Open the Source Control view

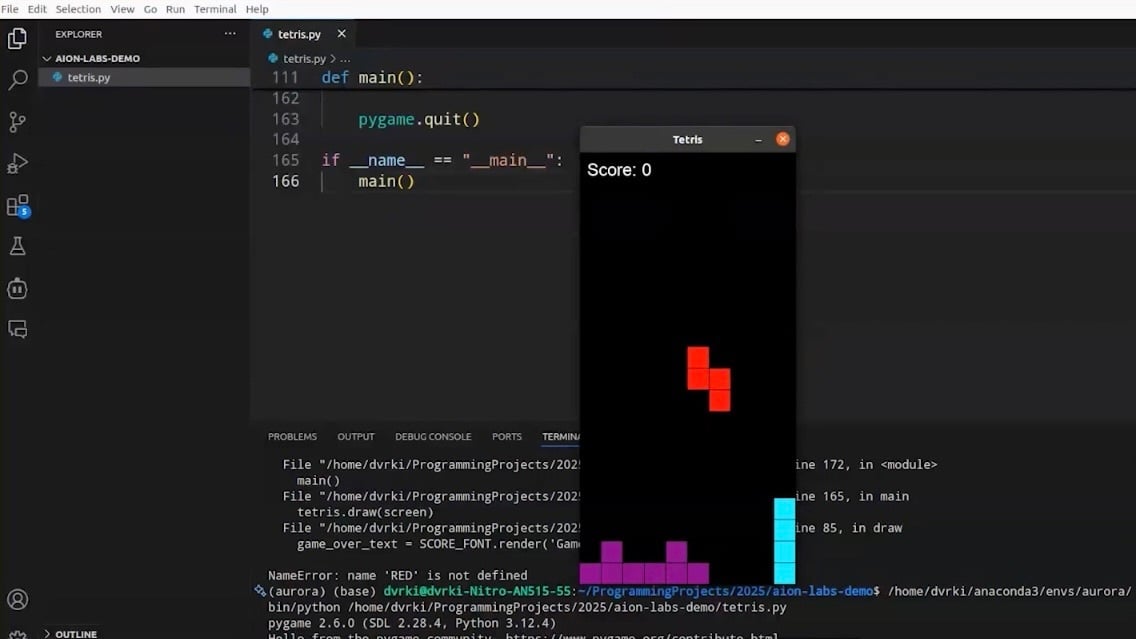(17, 121)
